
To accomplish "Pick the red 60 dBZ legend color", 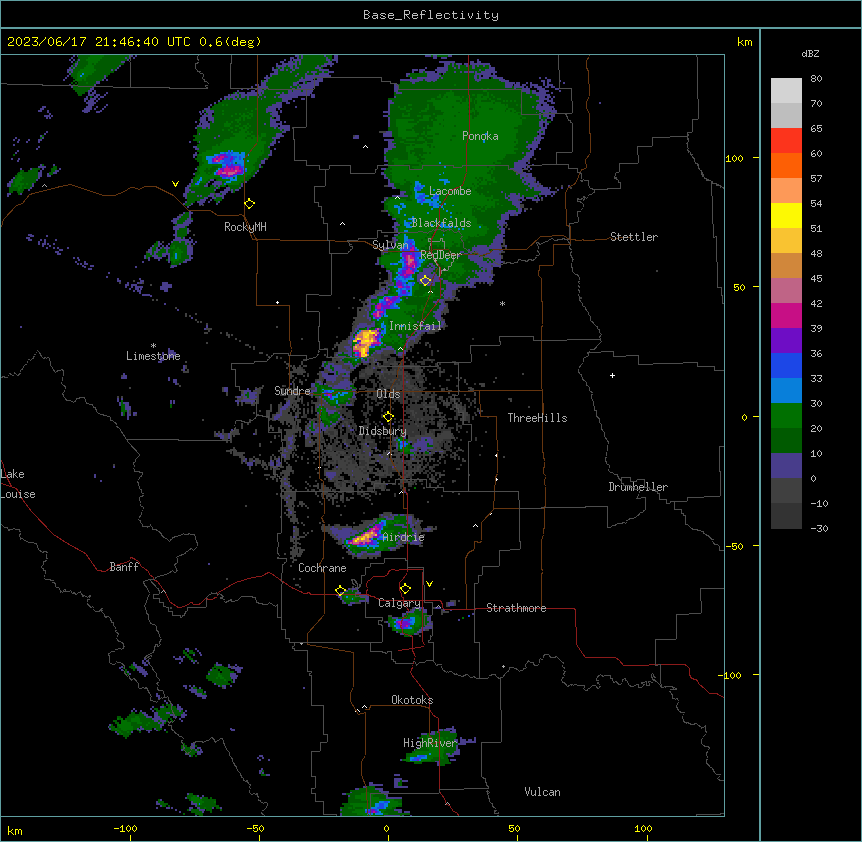I will click(x=786, y=141).
